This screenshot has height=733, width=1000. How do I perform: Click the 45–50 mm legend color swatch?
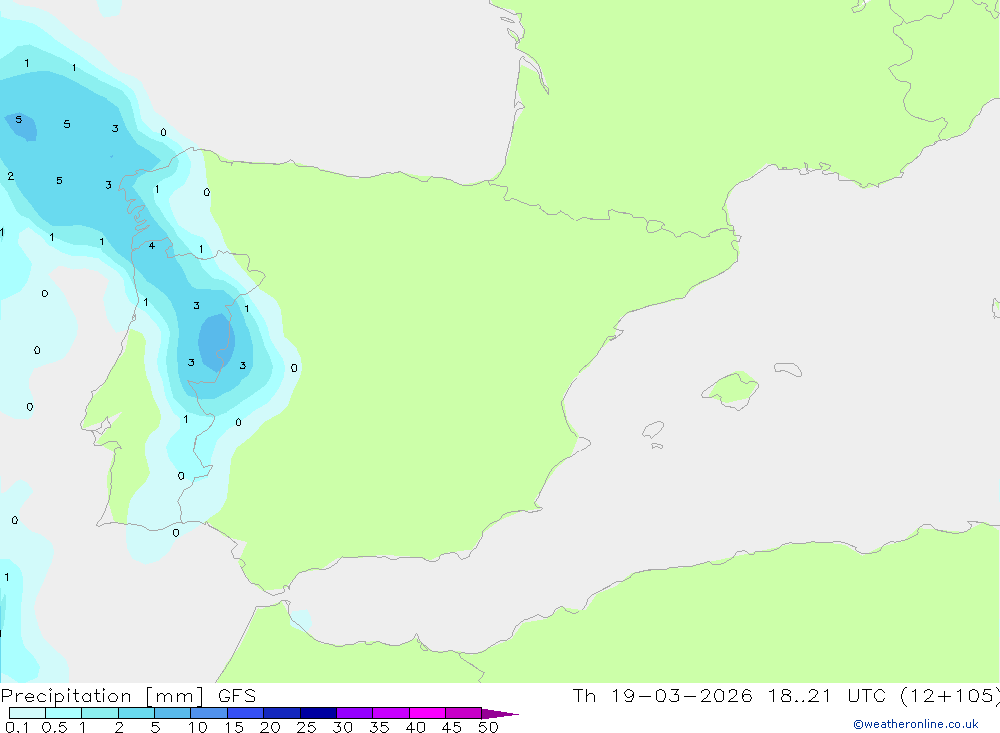click(463, 713)
